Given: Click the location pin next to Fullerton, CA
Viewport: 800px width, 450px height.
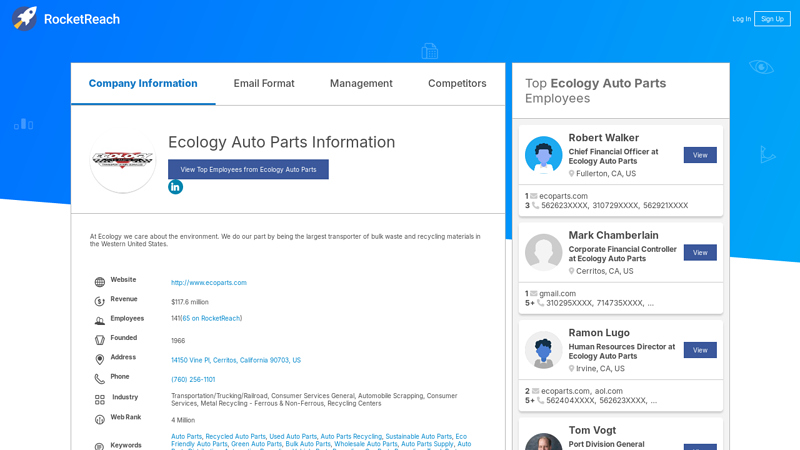Looking at the screenshot, I should tap(571, 173).
